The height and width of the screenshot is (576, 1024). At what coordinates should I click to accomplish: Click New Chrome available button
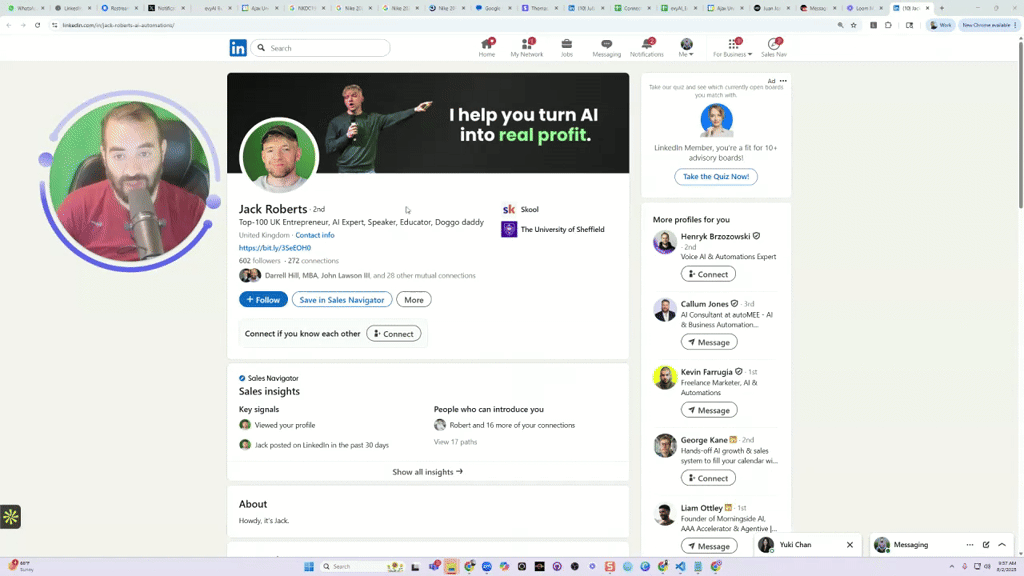[987, 25]
